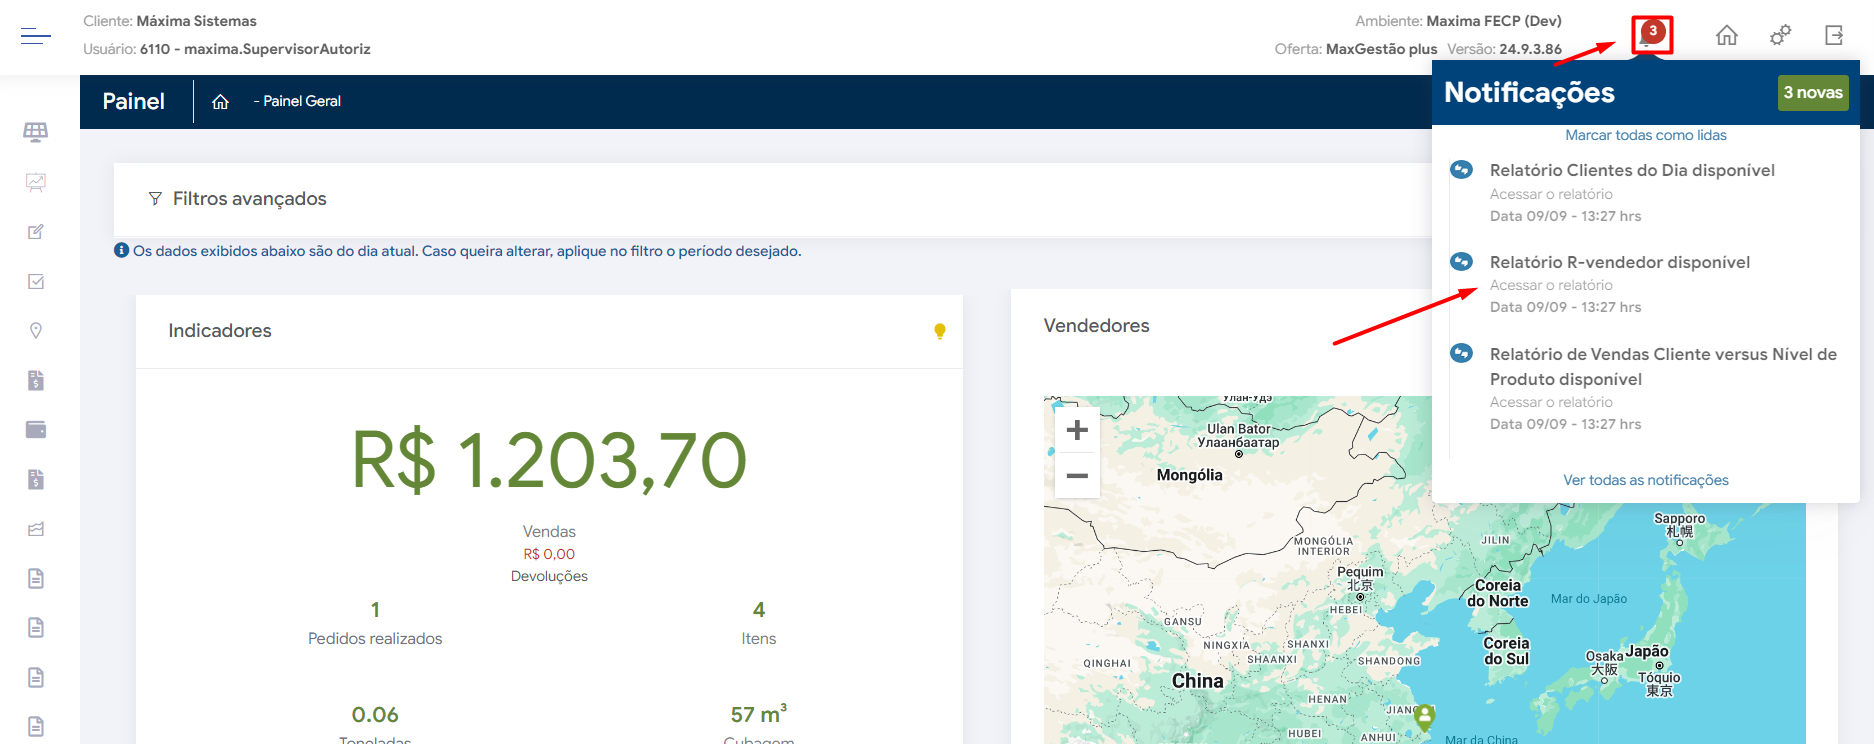Click the lightbulb tip icon in Indicadores
The height and width of the screenshot is (744, 1874).
pyautogui.click(x=939, y=331)
